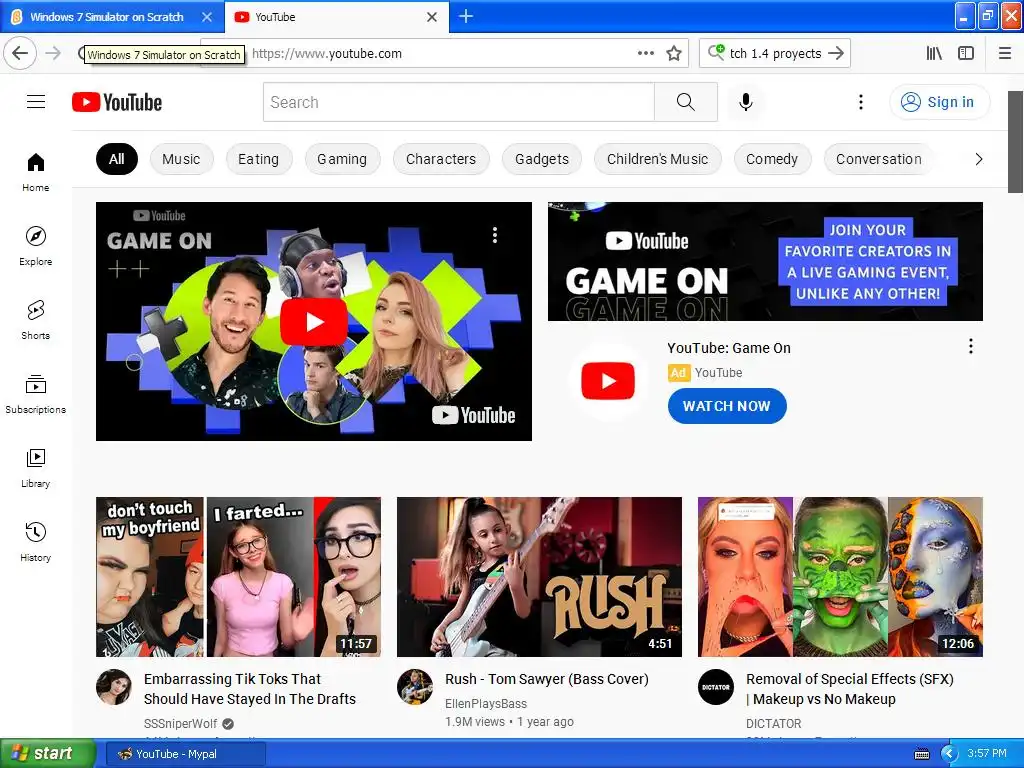1024x768 pixels.
Task: Open Rush - Tom Sawyer title link
Action: pyautogui.click(x=547, y=679)
